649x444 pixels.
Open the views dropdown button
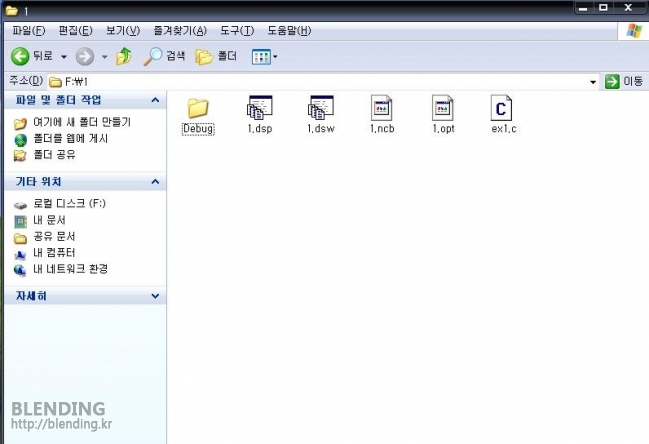tap(264, 57)
